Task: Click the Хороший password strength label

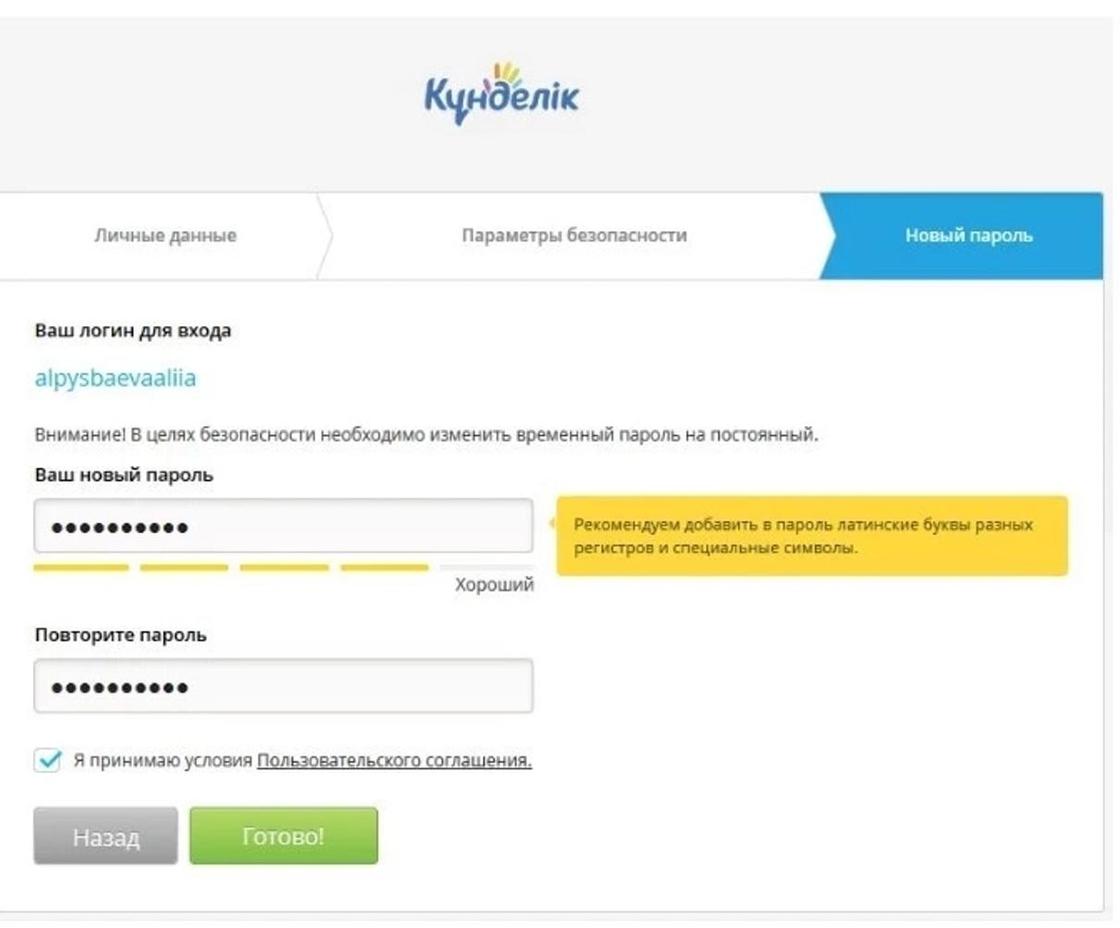Action: click(x=494, y=585)
